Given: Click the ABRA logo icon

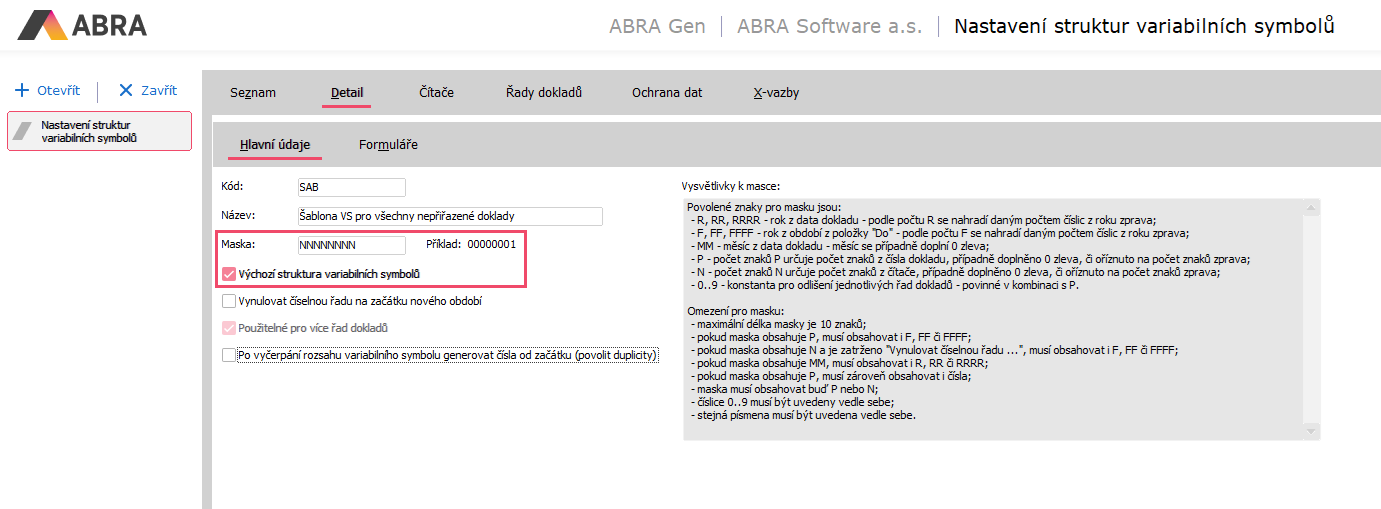Looking at the screenshot, I should coord(42,25).
